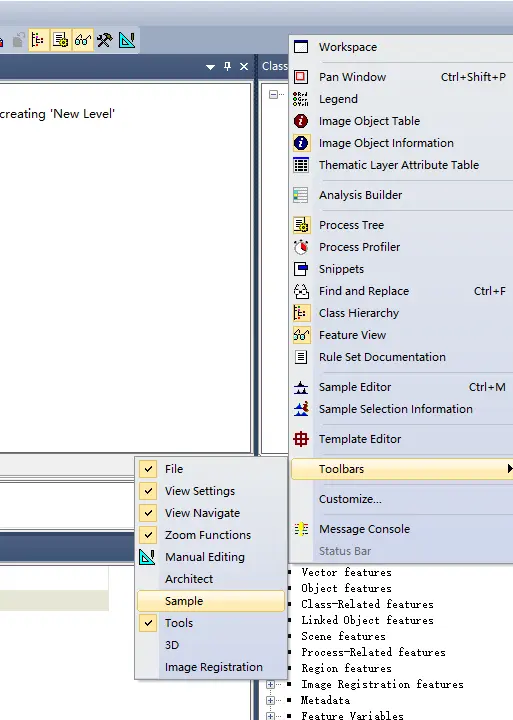Toggle the Zoom Functions toolbar checkmark

coord(148,535)
